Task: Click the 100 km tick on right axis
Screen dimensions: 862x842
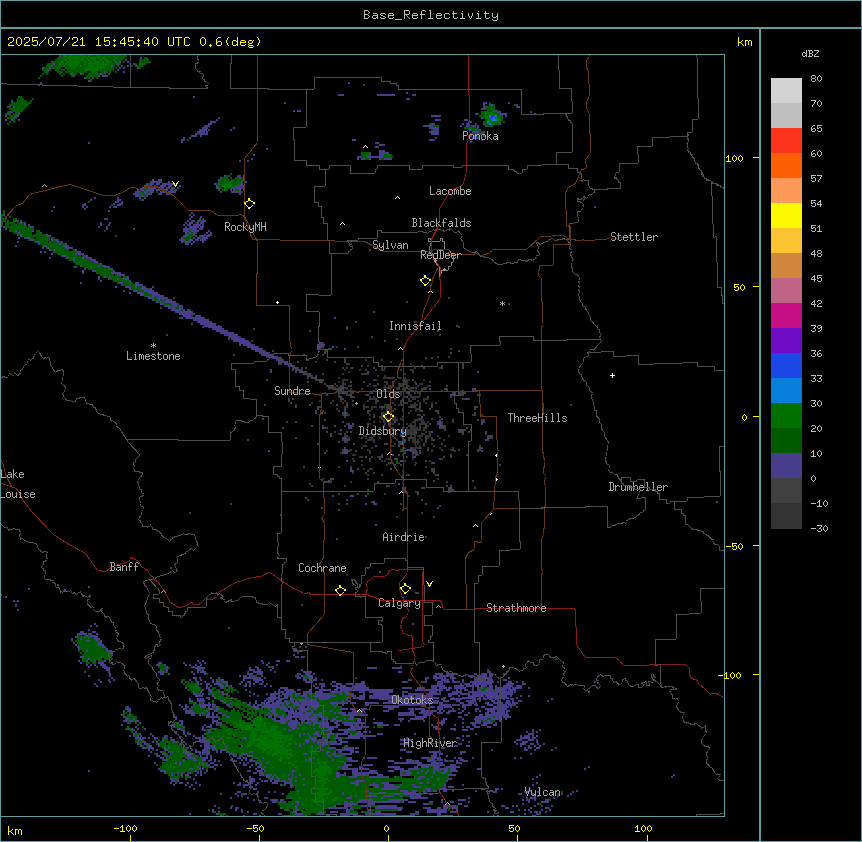Action: [x=734, y=158]
